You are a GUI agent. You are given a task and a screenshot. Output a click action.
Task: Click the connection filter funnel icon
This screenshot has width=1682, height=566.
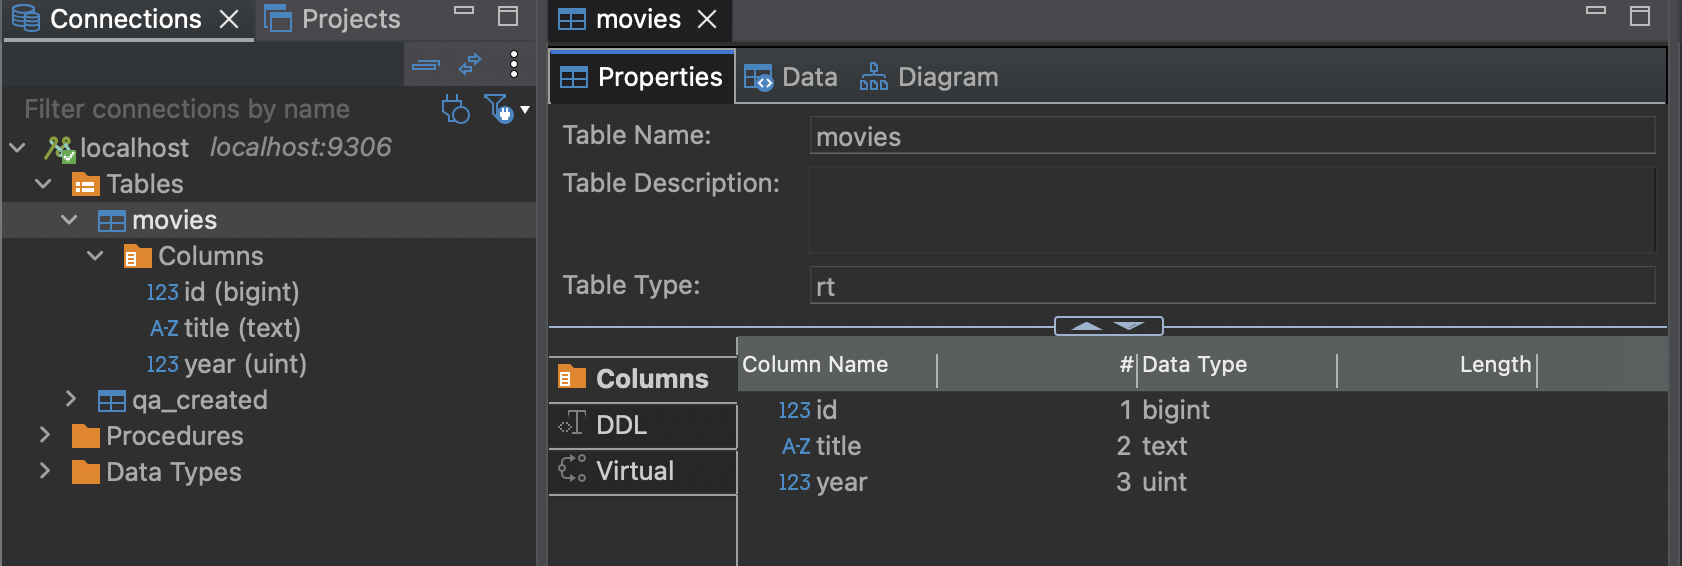click(498, 108)
